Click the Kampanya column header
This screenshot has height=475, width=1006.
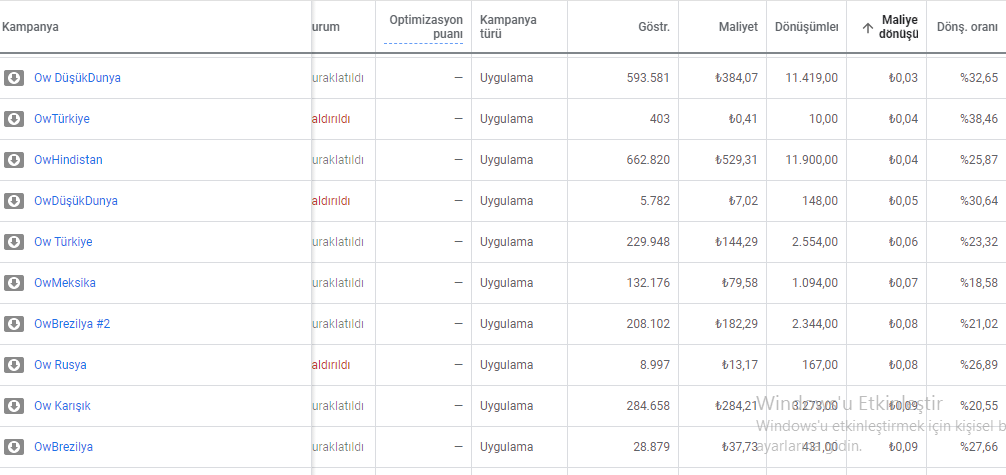click(x=30, y=27)
